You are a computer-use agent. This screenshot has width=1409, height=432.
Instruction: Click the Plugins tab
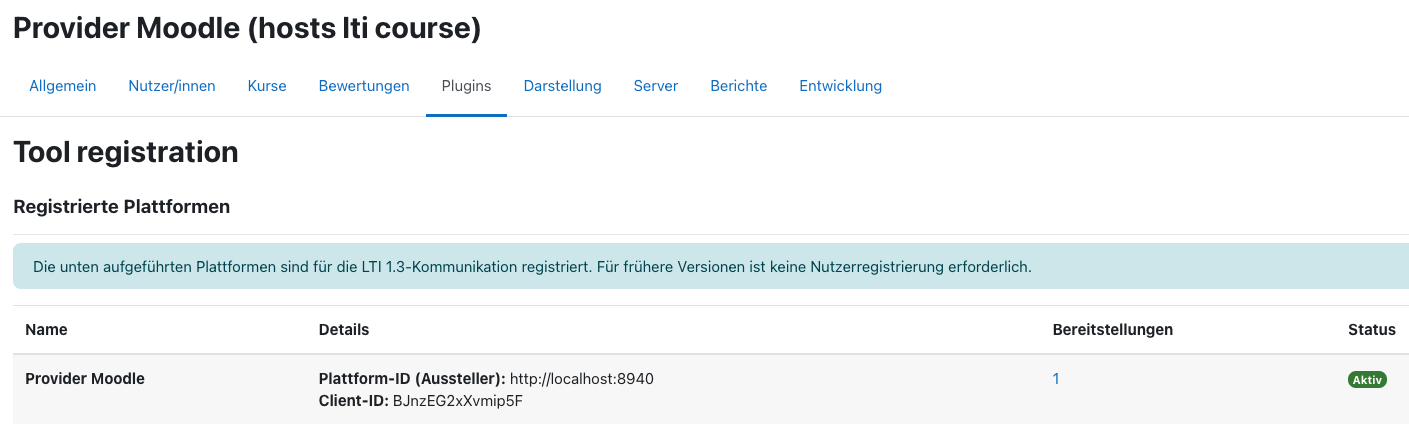[x=466, y=86]
